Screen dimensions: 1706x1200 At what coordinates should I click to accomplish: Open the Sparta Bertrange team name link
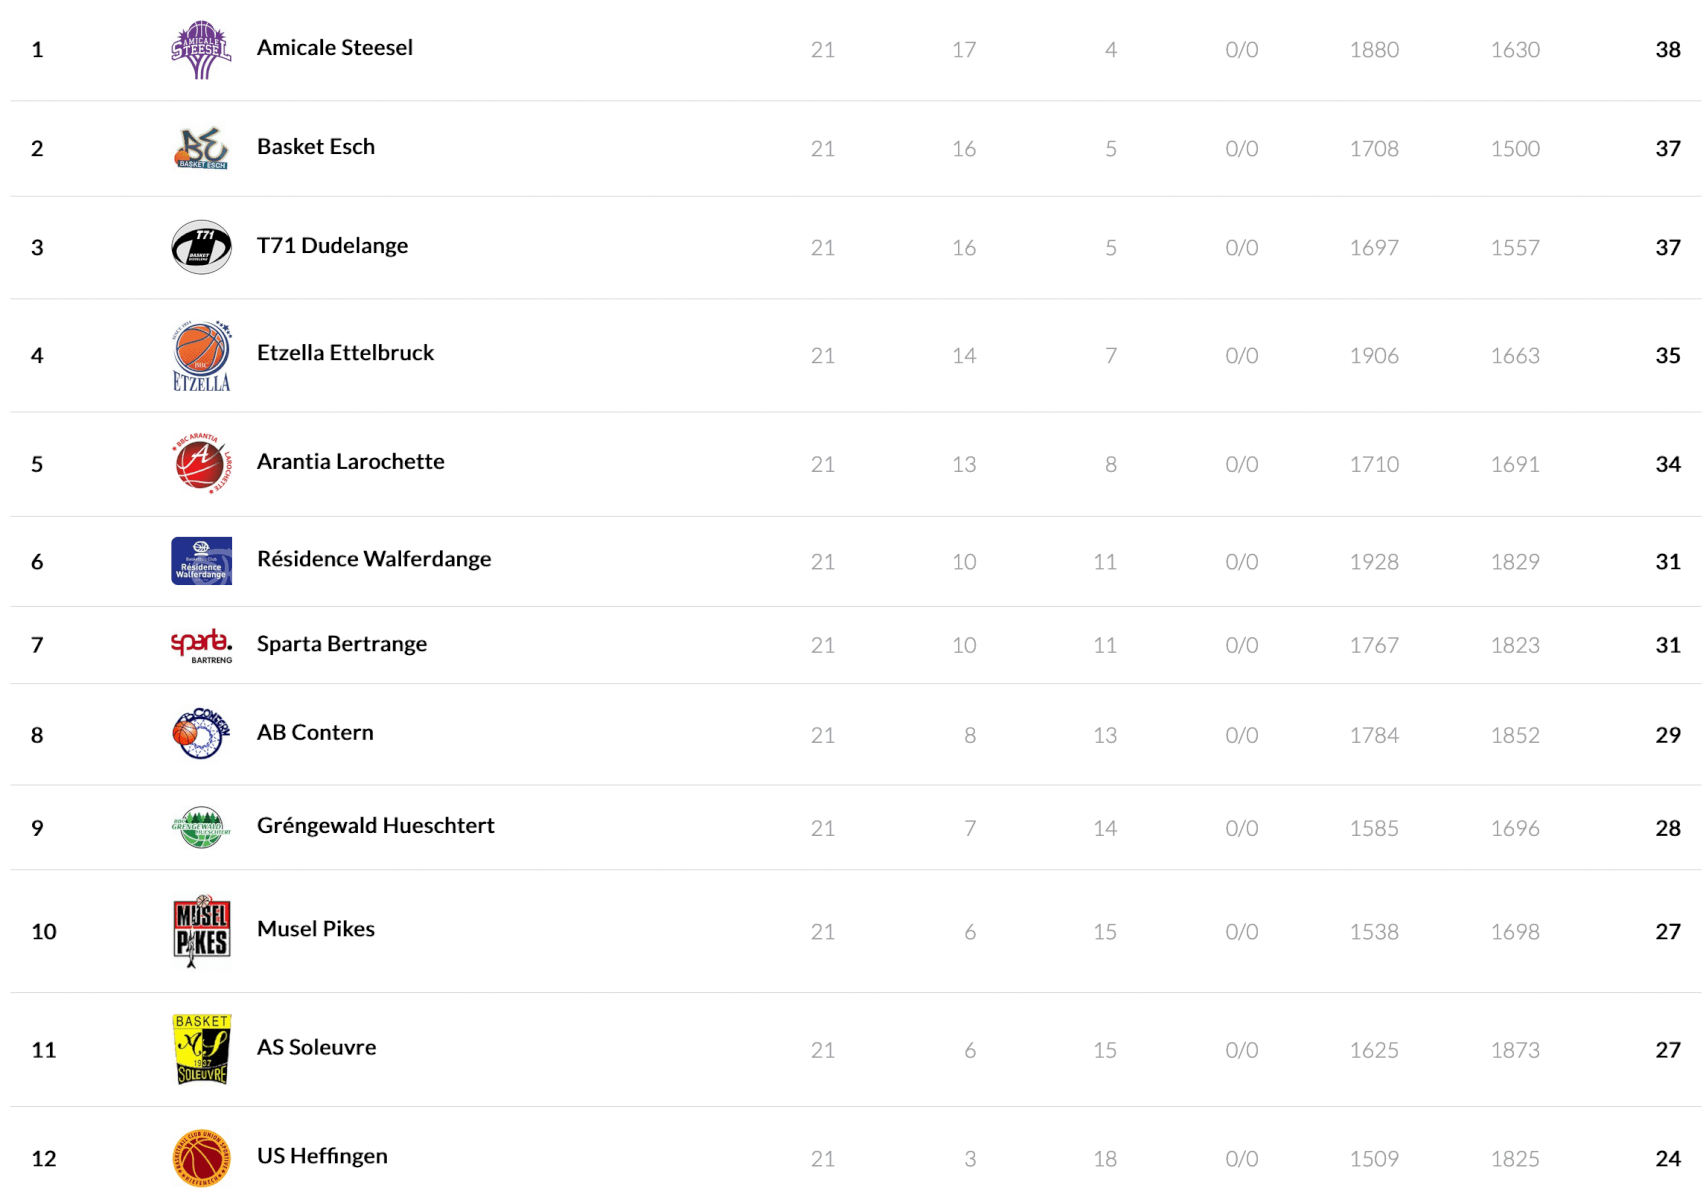coord(342,644)
